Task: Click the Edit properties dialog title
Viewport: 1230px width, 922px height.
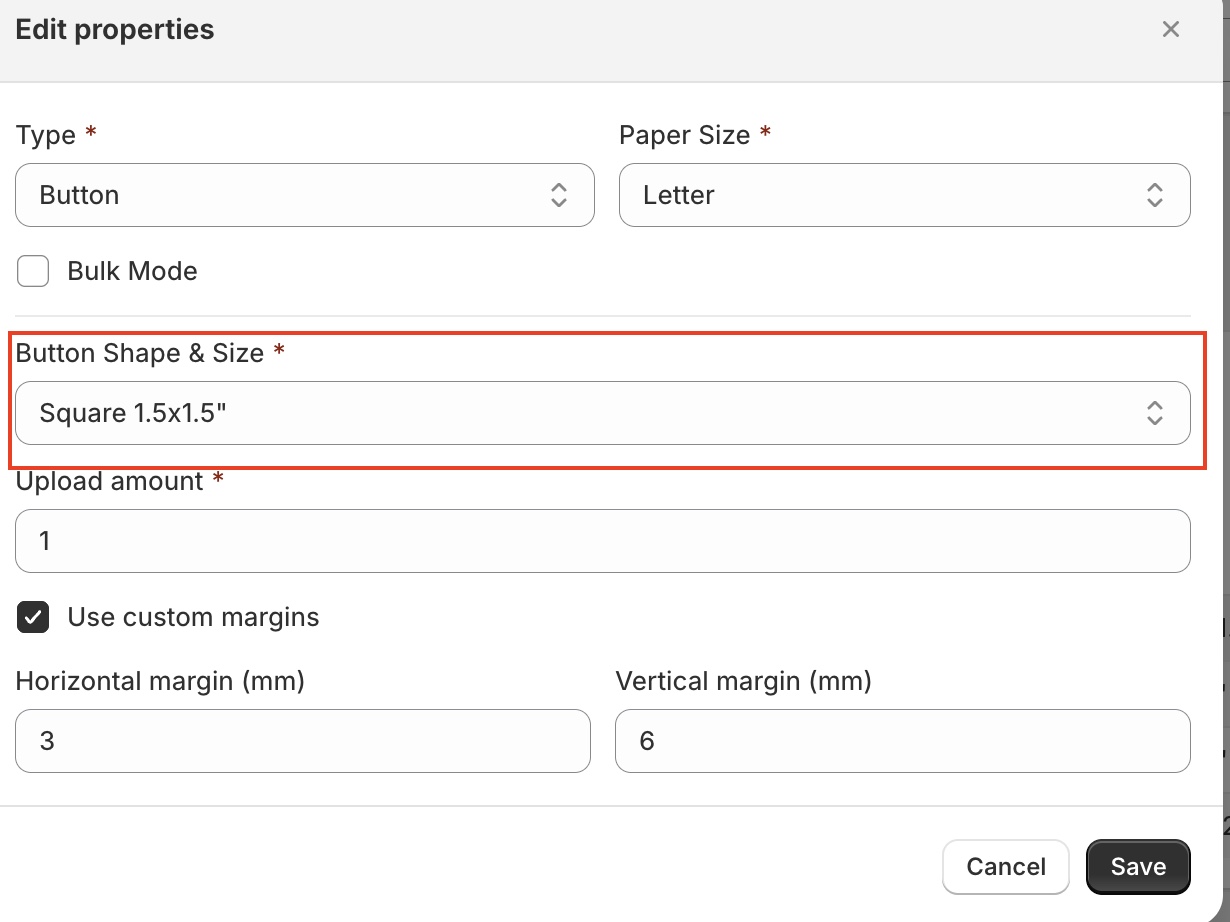Action: tap(115, 30)
